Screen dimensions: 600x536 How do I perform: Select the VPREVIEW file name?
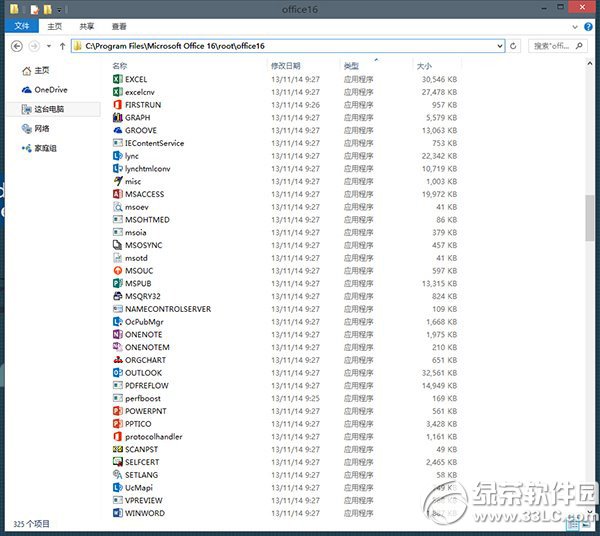coord(143,500)
